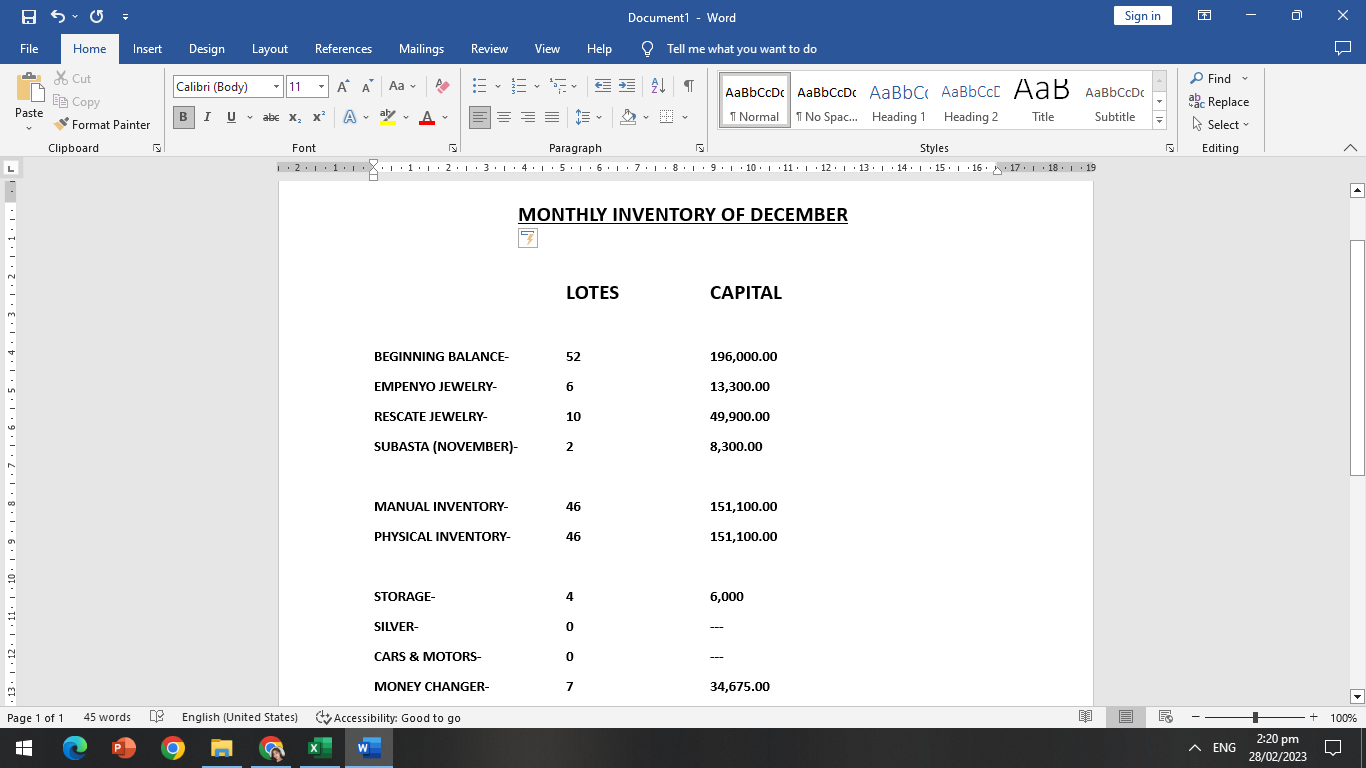
Task: Increase the paragraph indent
Action: pos(627,87)
